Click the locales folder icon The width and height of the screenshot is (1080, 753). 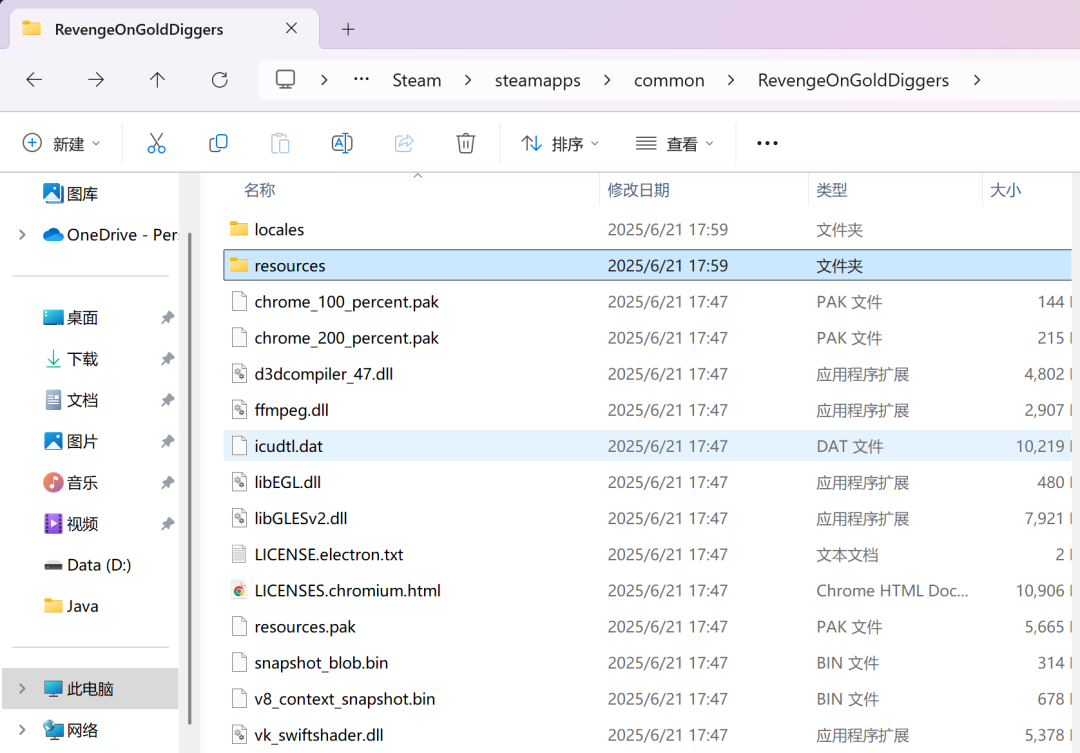point(239,229)
